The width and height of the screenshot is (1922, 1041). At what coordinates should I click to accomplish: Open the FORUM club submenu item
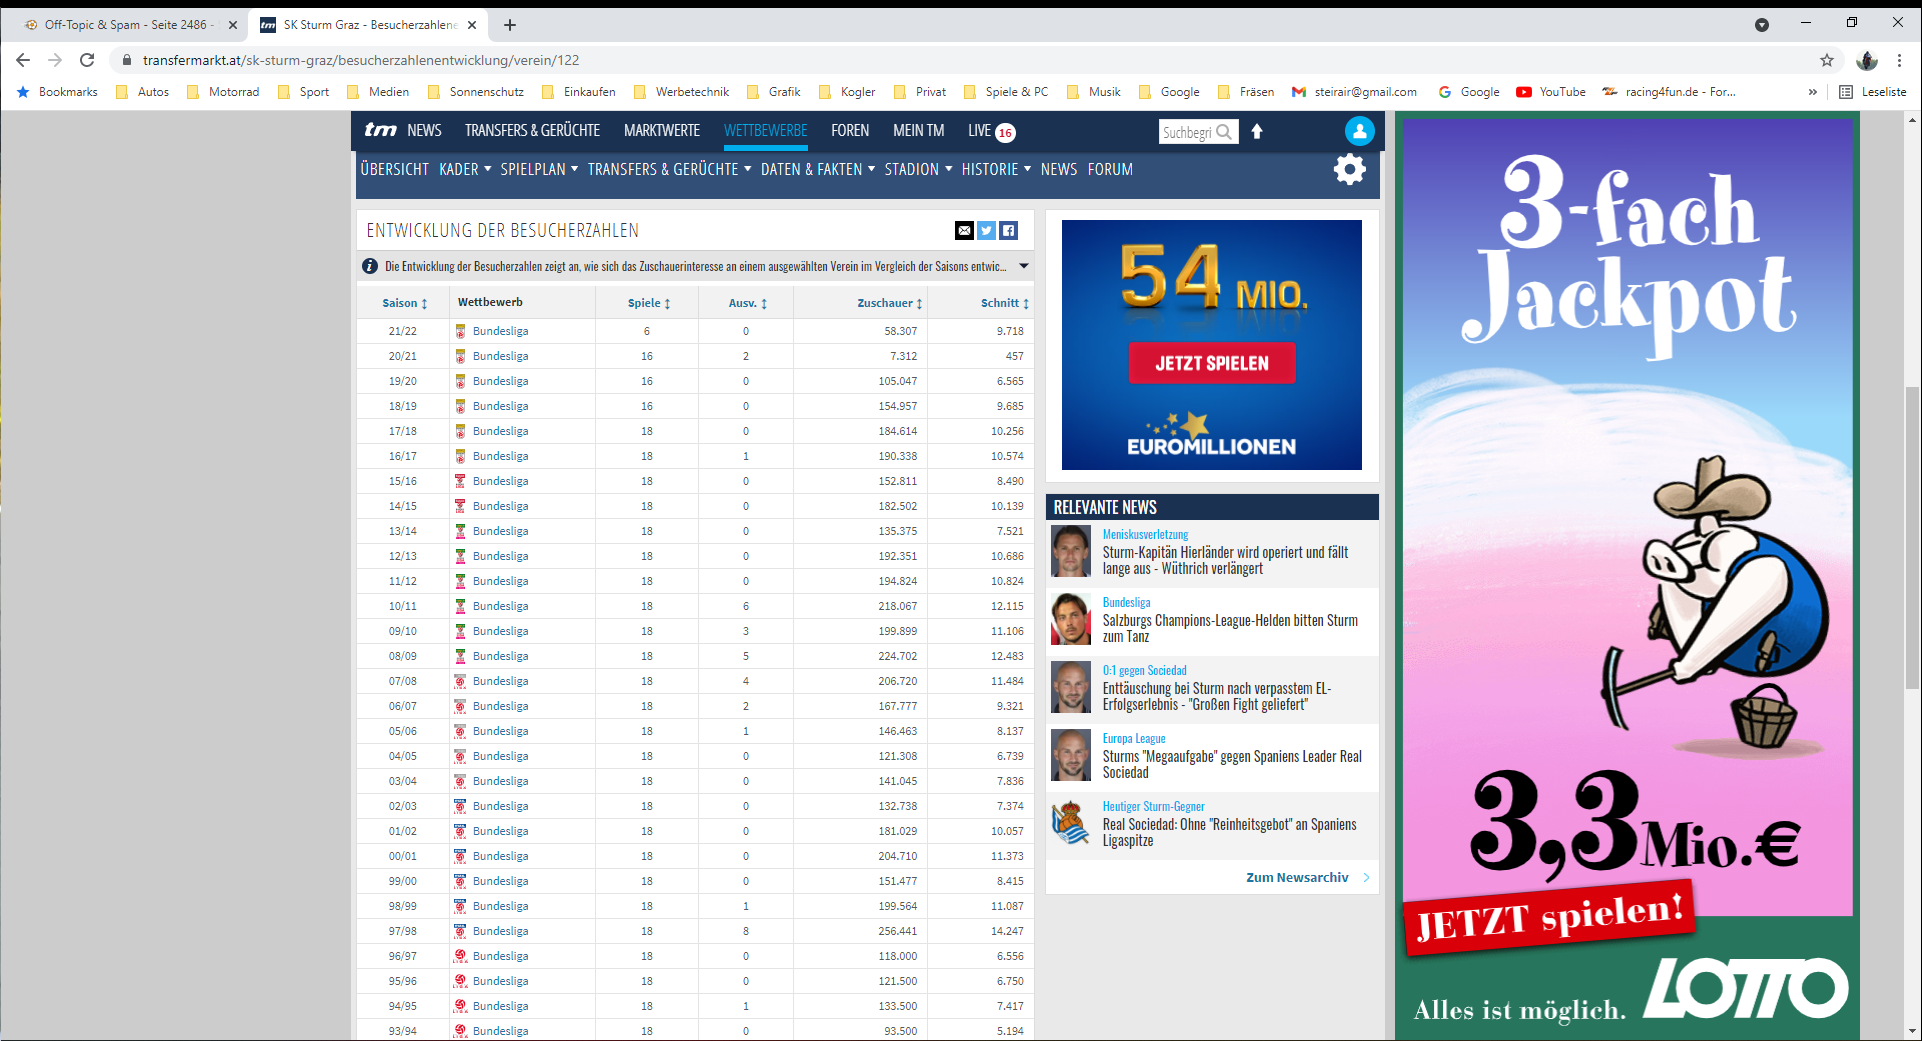tap(1110, 169)
